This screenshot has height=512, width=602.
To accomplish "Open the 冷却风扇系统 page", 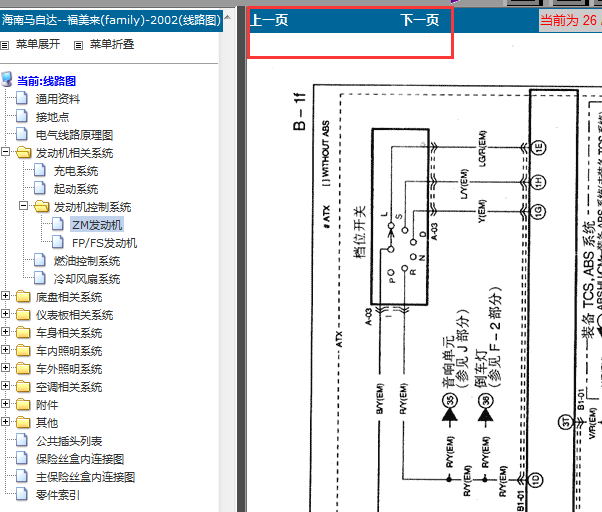I will click(x=87, y=279).
